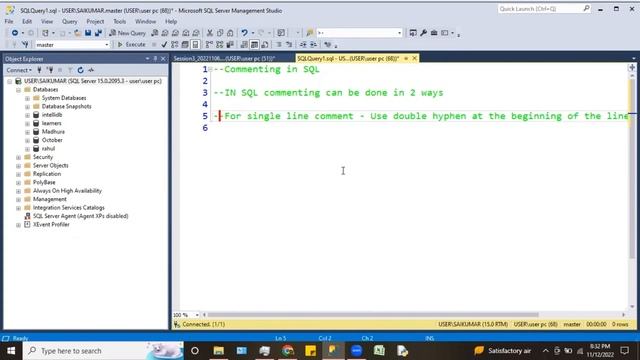Expand the October database node

[27, 140]
